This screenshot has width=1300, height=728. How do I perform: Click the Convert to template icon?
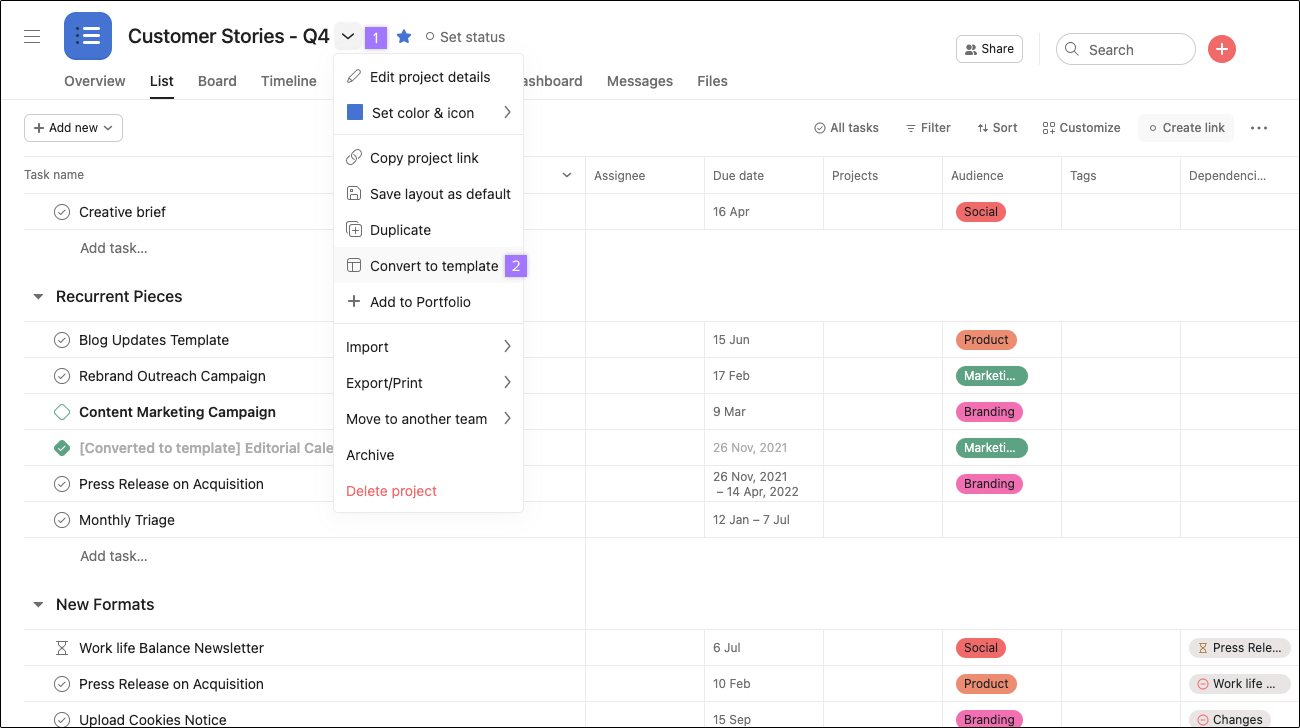tap(353, 266)
